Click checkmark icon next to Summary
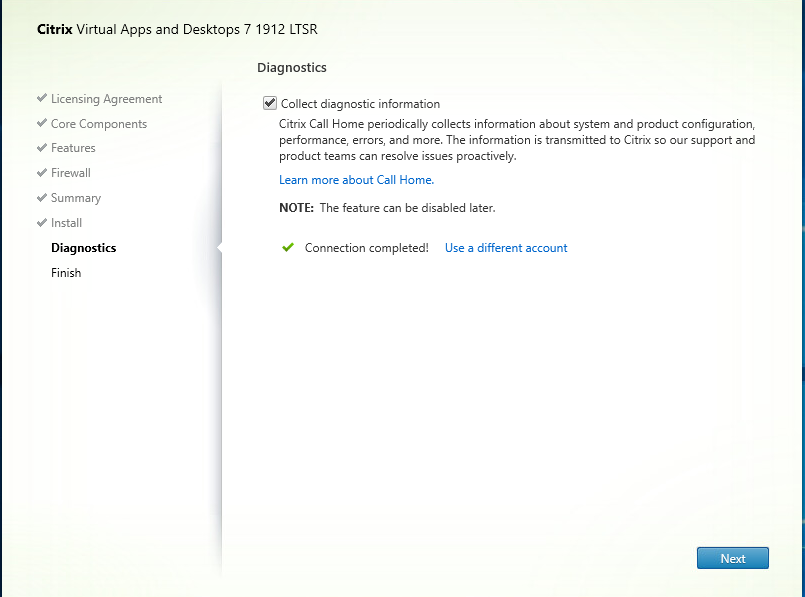The width and height of the screenshot is (805, 597). [x=42, y=197]
